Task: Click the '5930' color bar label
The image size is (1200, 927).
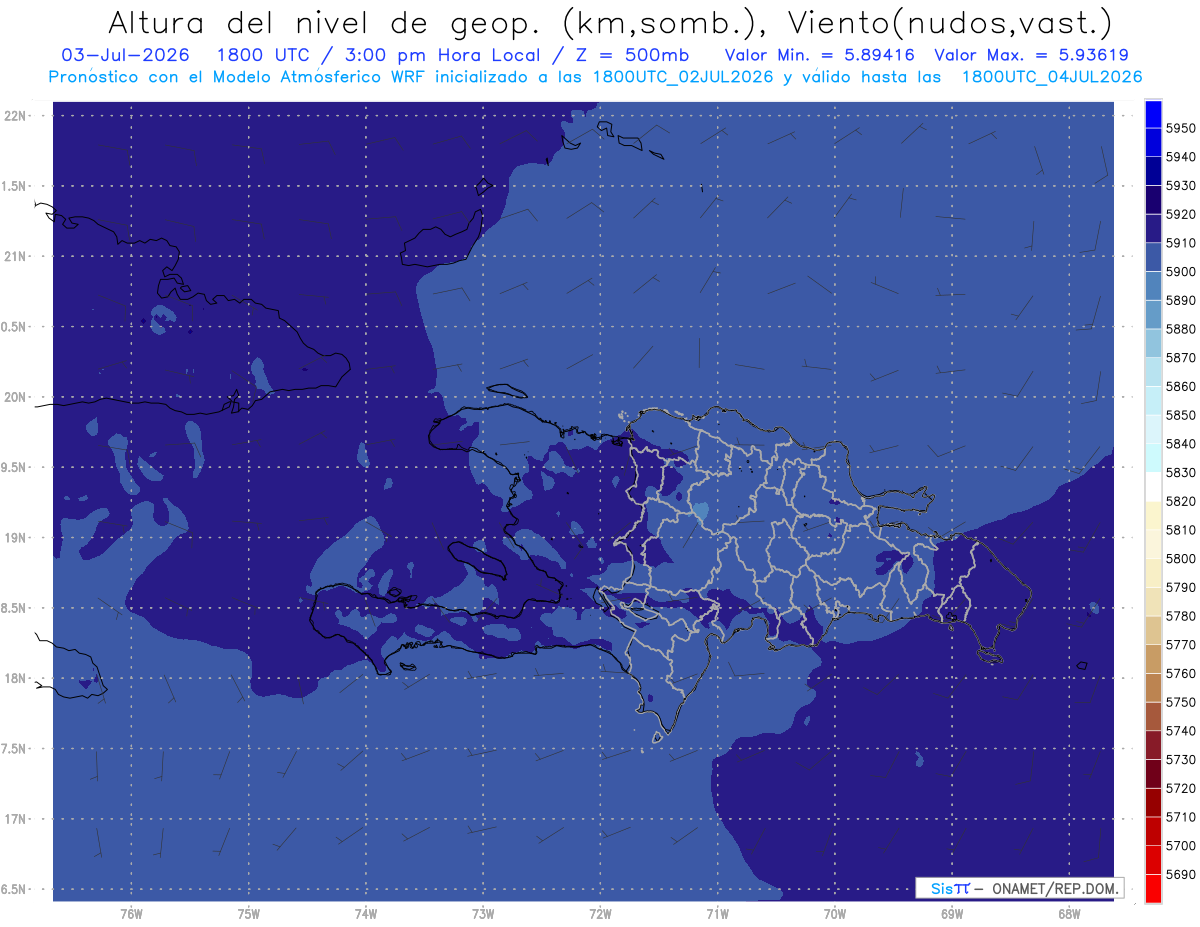Action: (x=1180, y=186)
